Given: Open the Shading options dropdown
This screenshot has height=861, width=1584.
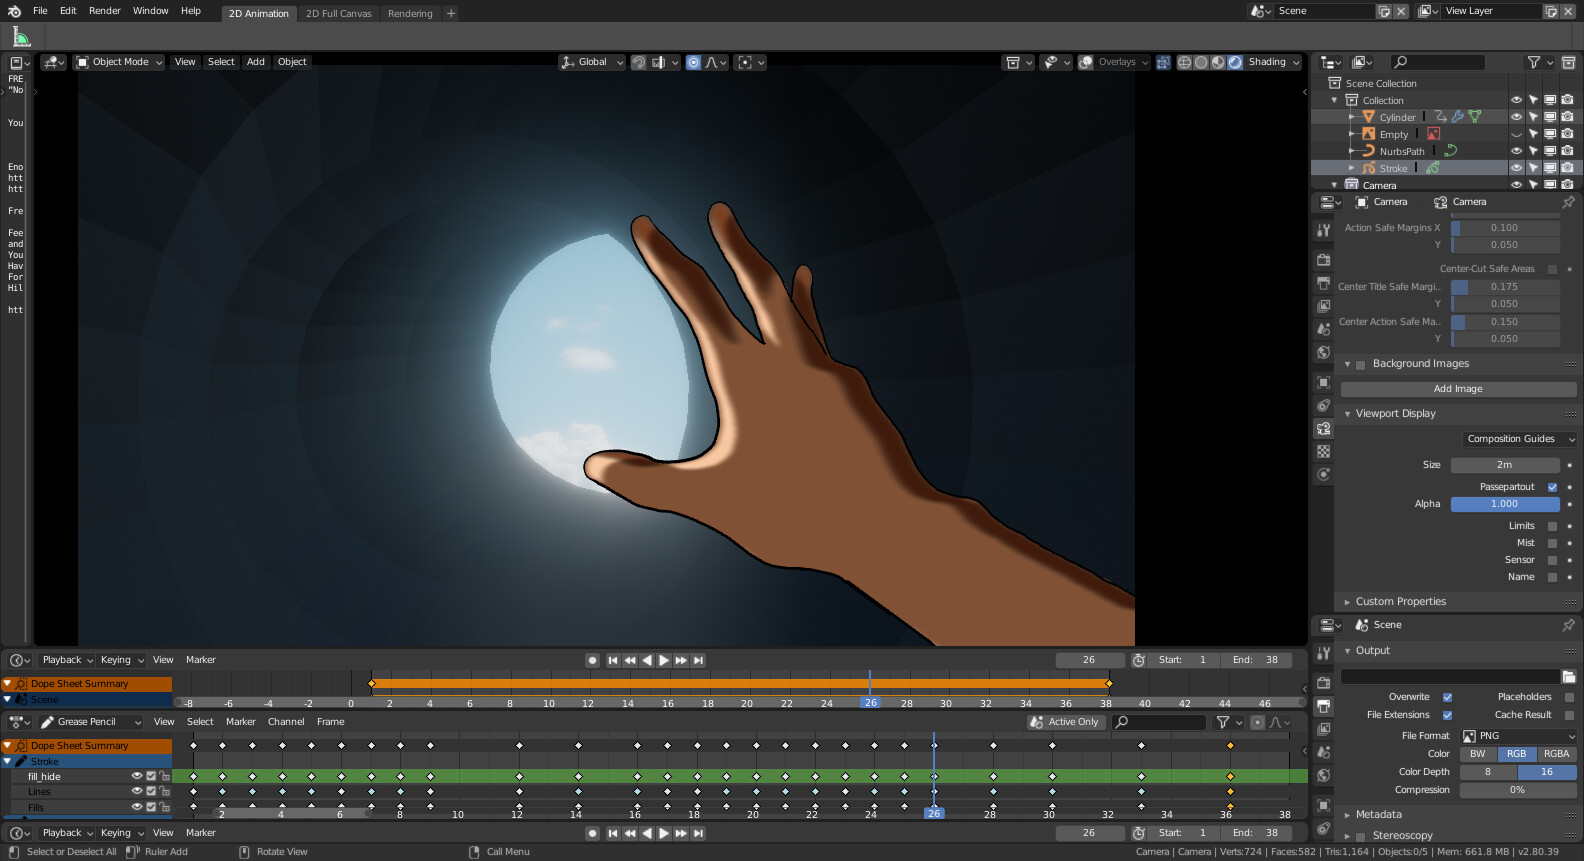Looking at the screenshot, I should pos(1274,62).
